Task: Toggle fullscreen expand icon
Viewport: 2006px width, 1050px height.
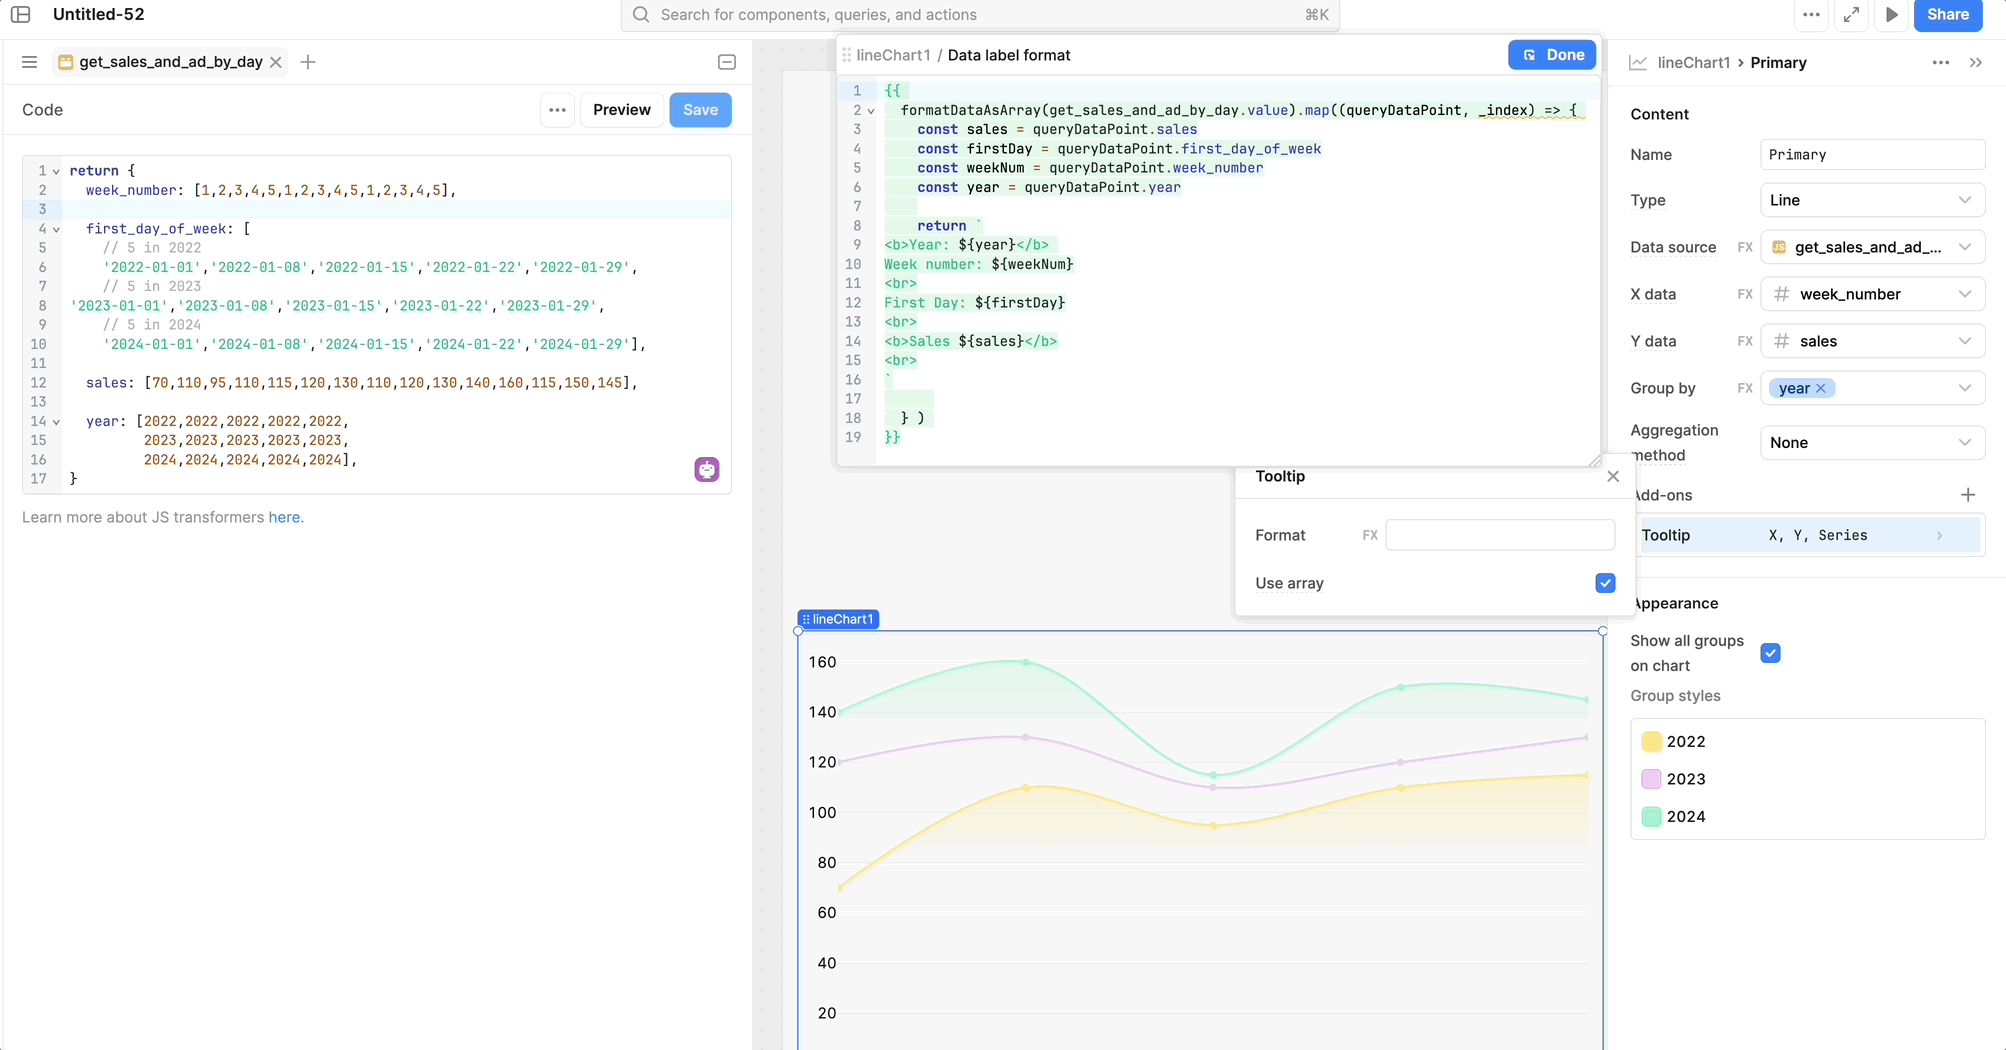Action: coord(1851,15)
